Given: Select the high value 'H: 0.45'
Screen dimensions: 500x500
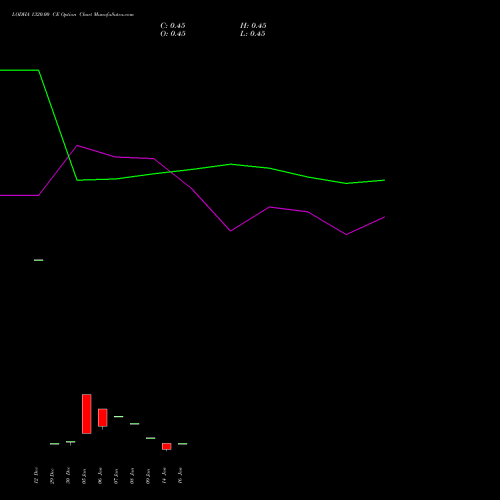Looking at the screenshot, I should [x=253, y=26].
